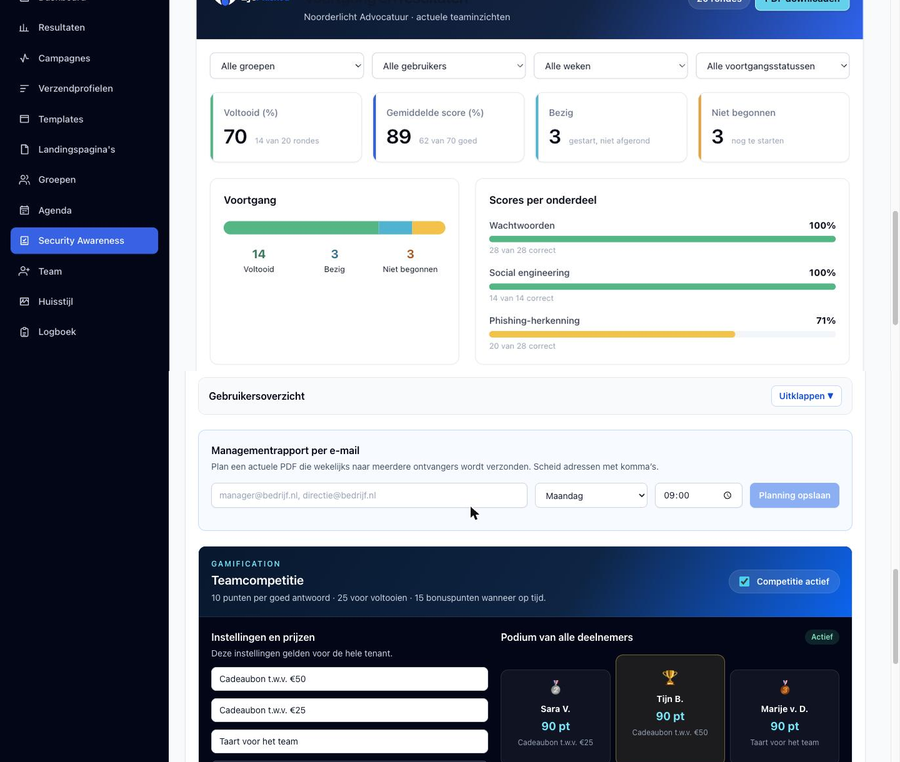Click the "28 van 28 correct" text

click(522, 250)
